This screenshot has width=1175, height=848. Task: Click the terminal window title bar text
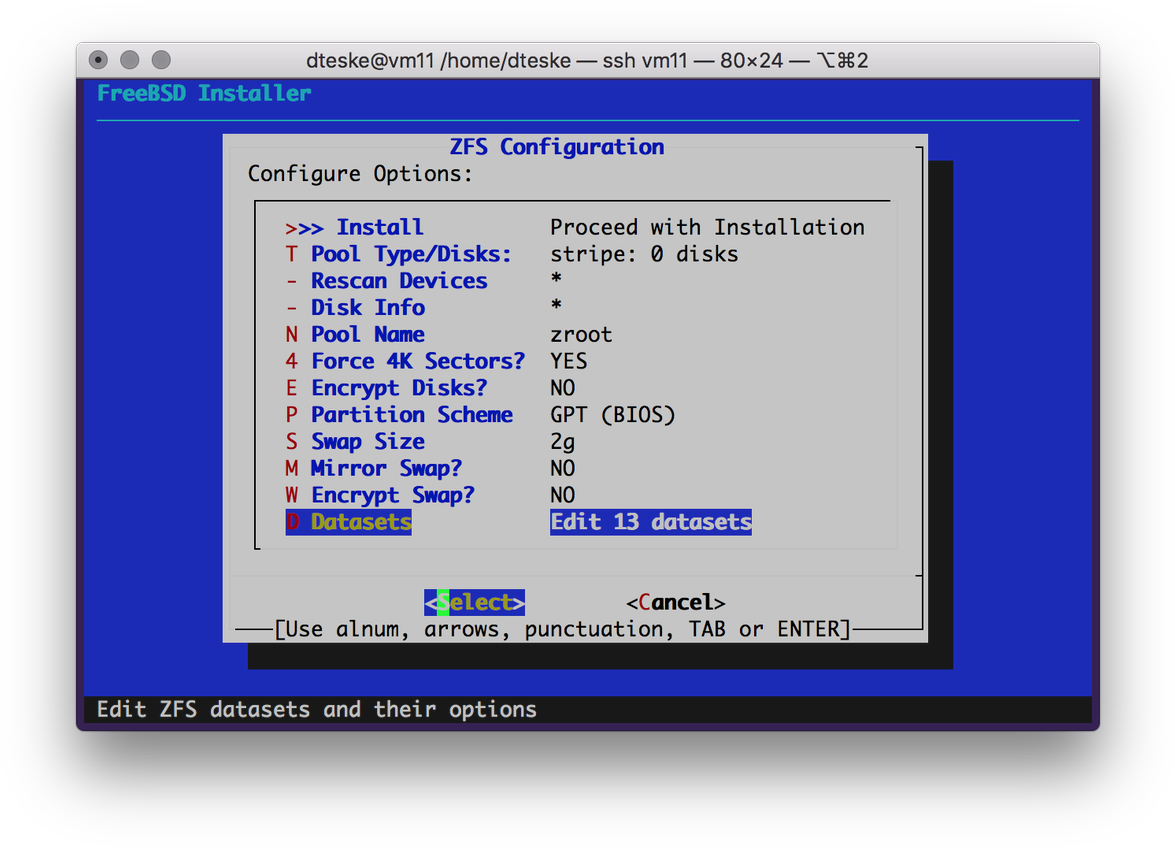click(x=587, y=61)
